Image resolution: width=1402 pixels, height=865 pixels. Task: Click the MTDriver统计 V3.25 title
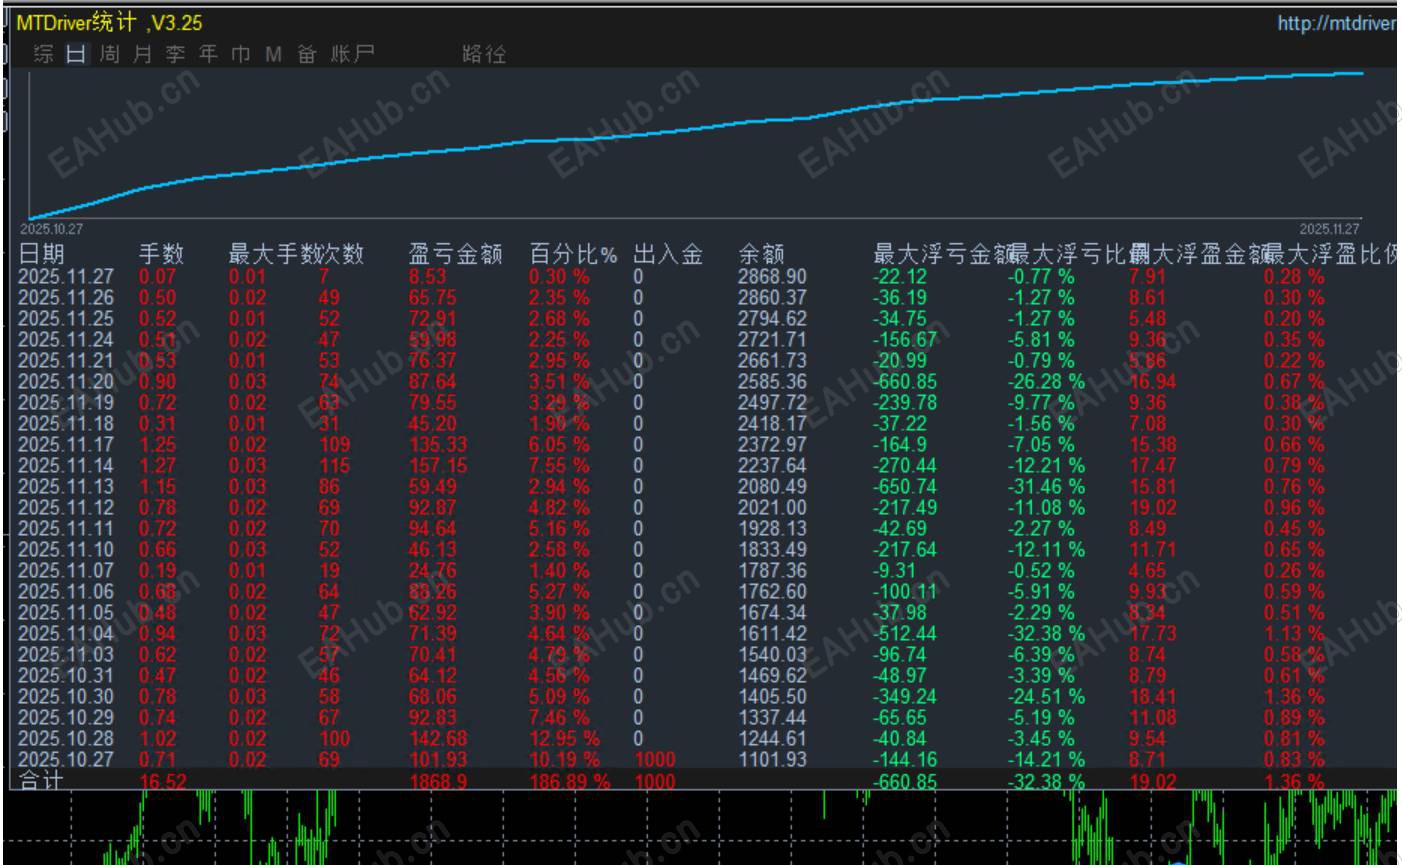point(109,23)
